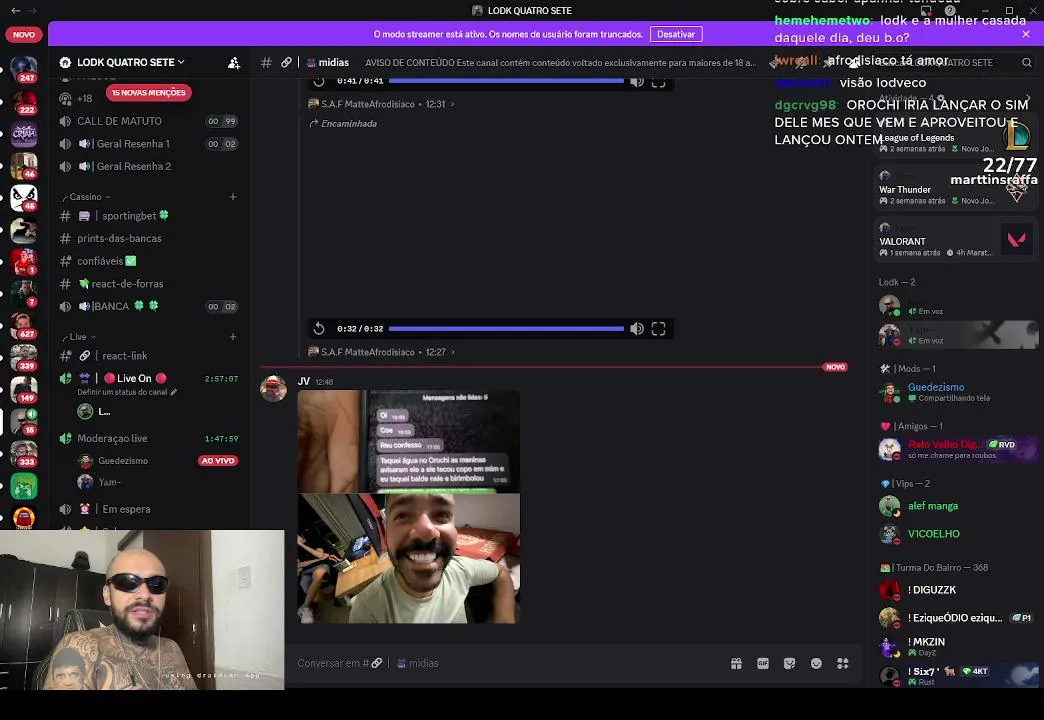Screen dimensions: 1044x720
Task: Dismiss the streamer mode banner with X
Action: point(1026,34)
